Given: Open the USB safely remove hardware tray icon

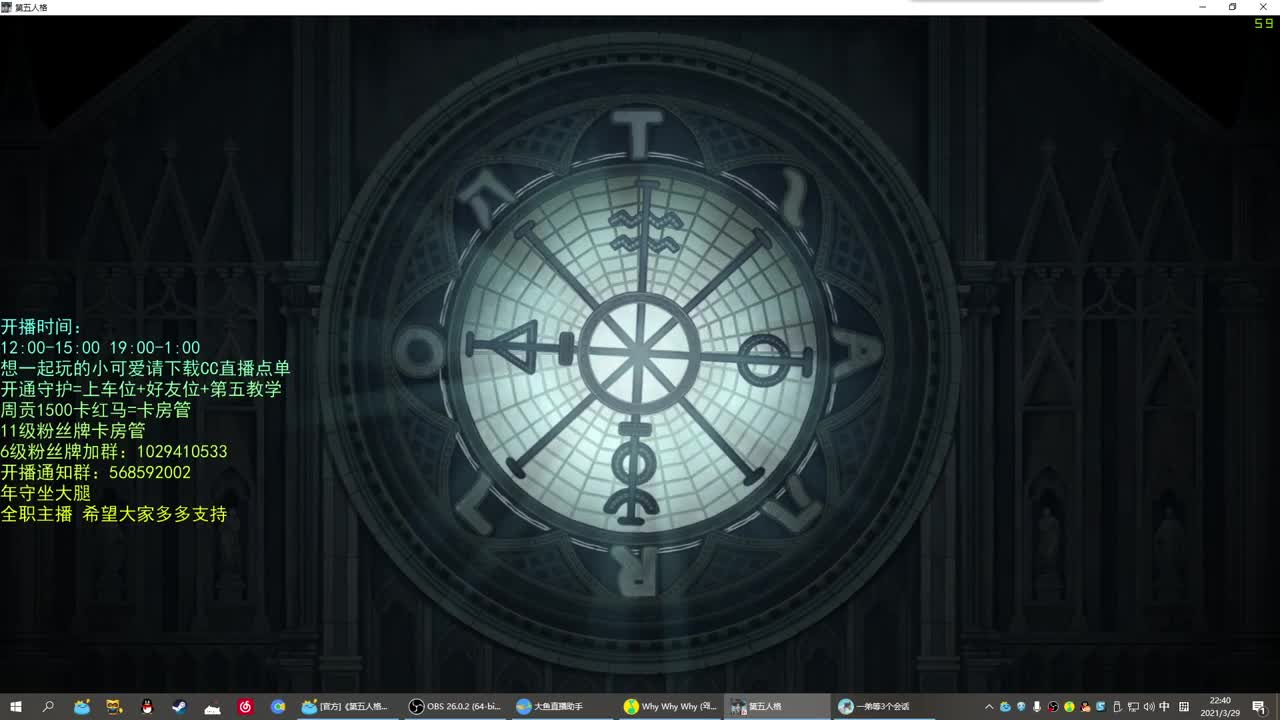Looking at the screenshot, I should click(1117, 707).
